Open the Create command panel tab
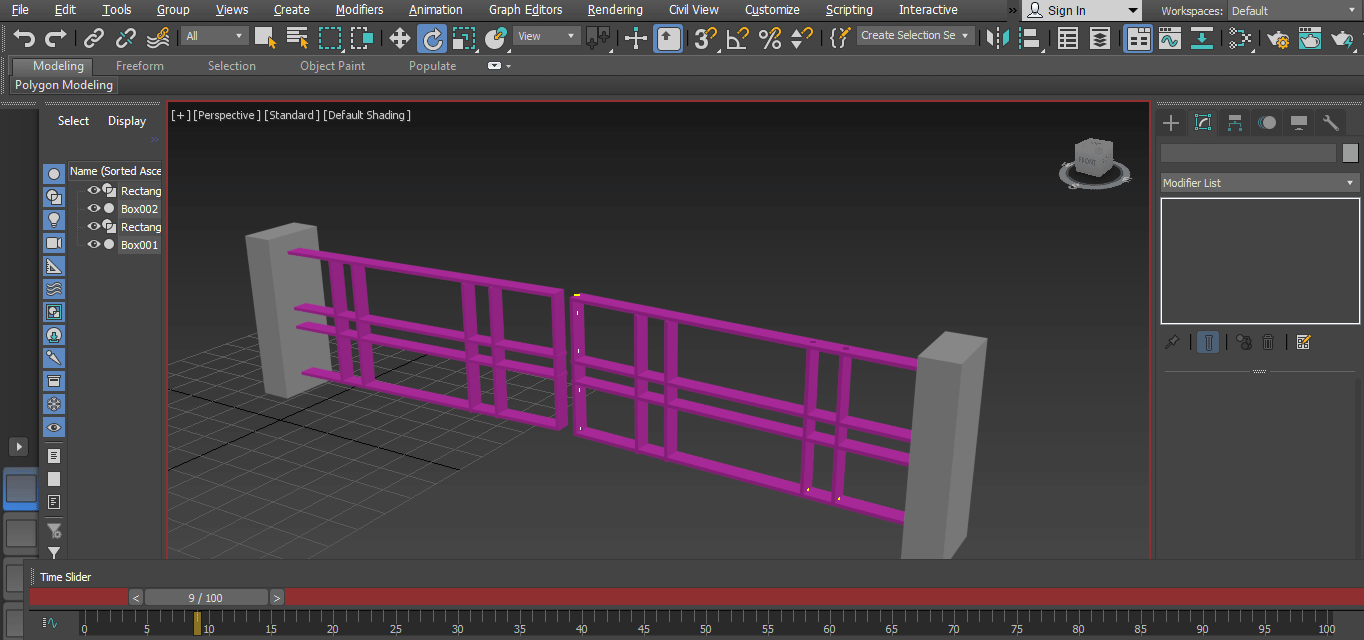This screenshot has height=640, width=1364. click(x=1171, y=123)
